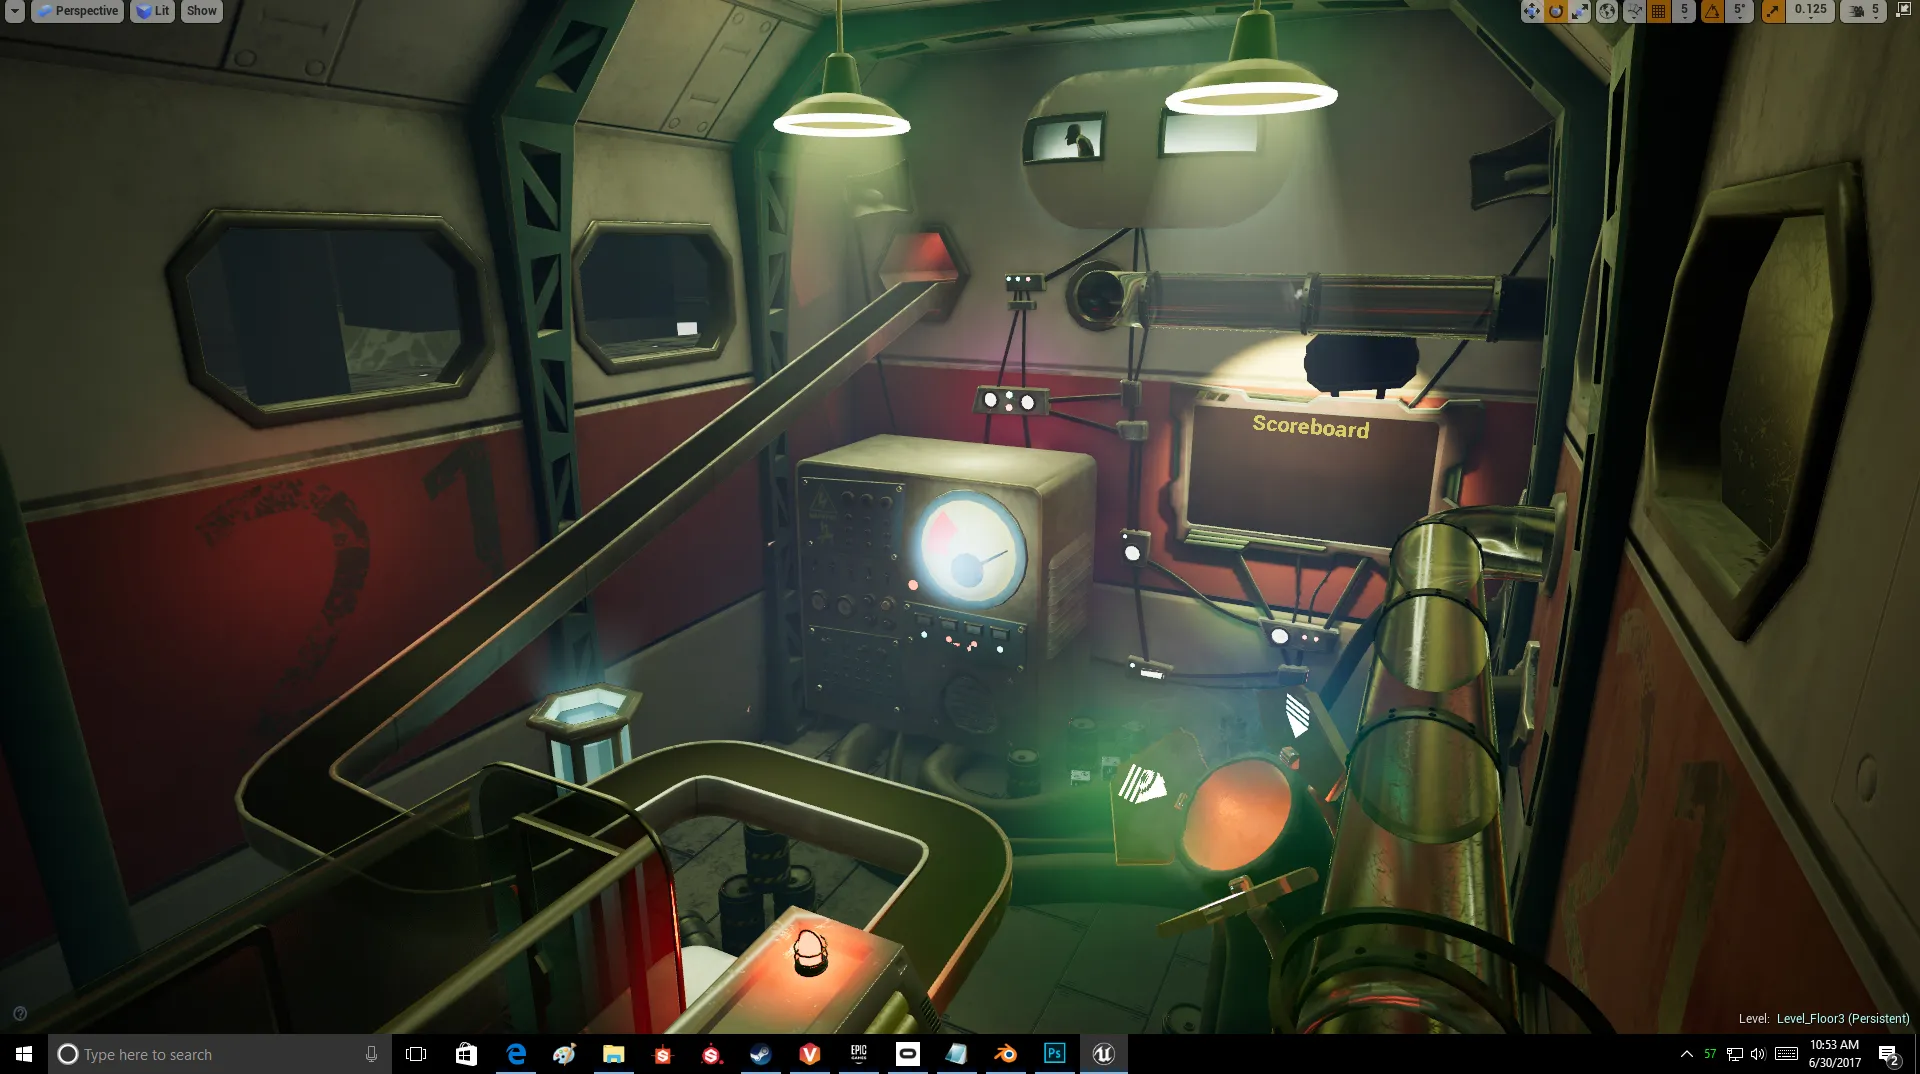The image size is (1920, 1074).
Task: Click the Show flags button
Action: coord(201,11)
